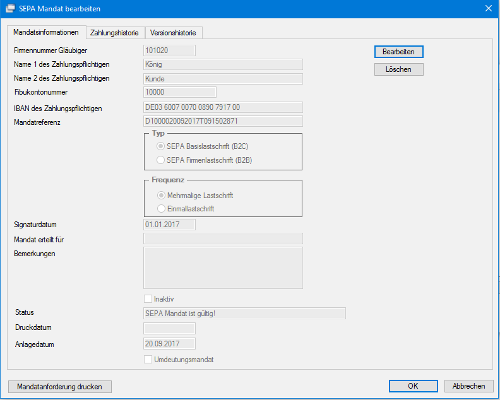Click into the Bemerkungen text area

(x=223, y=268)
